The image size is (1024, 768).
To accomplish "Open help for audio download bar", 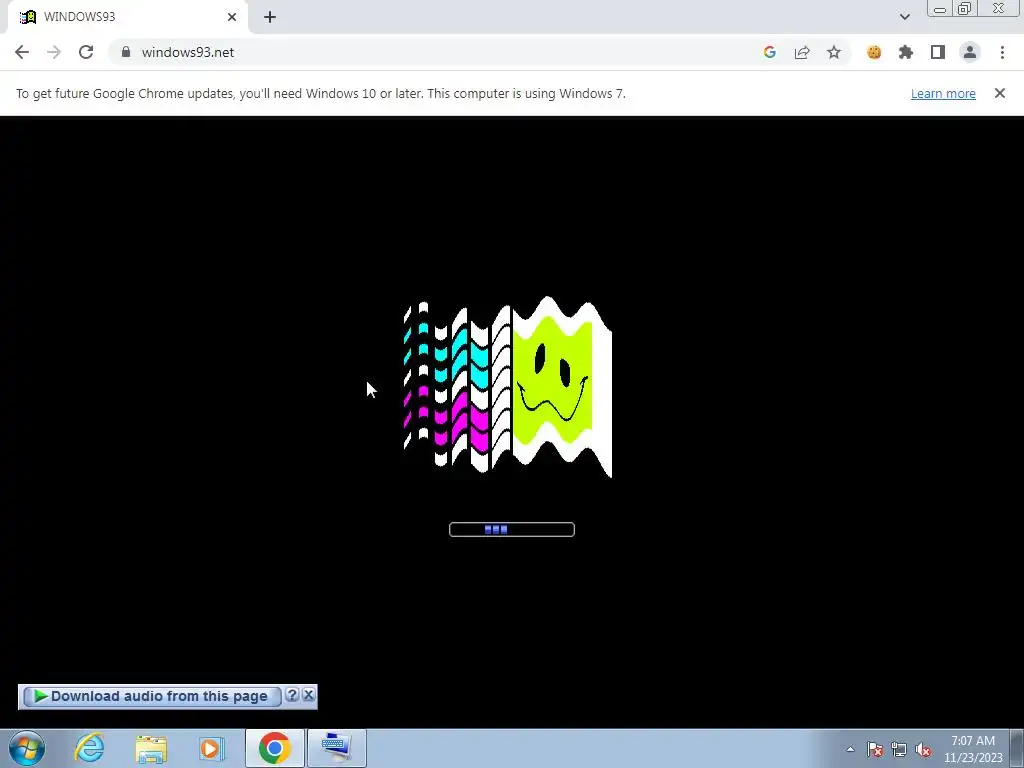I will (x=292, y=695).
